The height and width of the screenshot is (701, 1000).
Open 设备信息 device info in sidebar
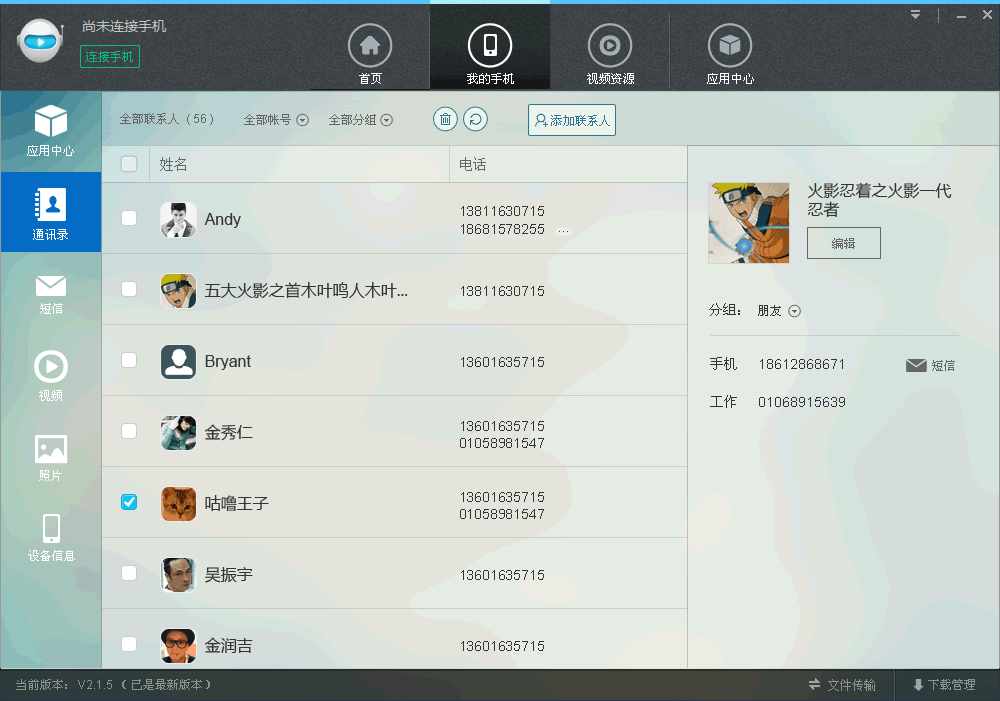click(x=51, y=538)
